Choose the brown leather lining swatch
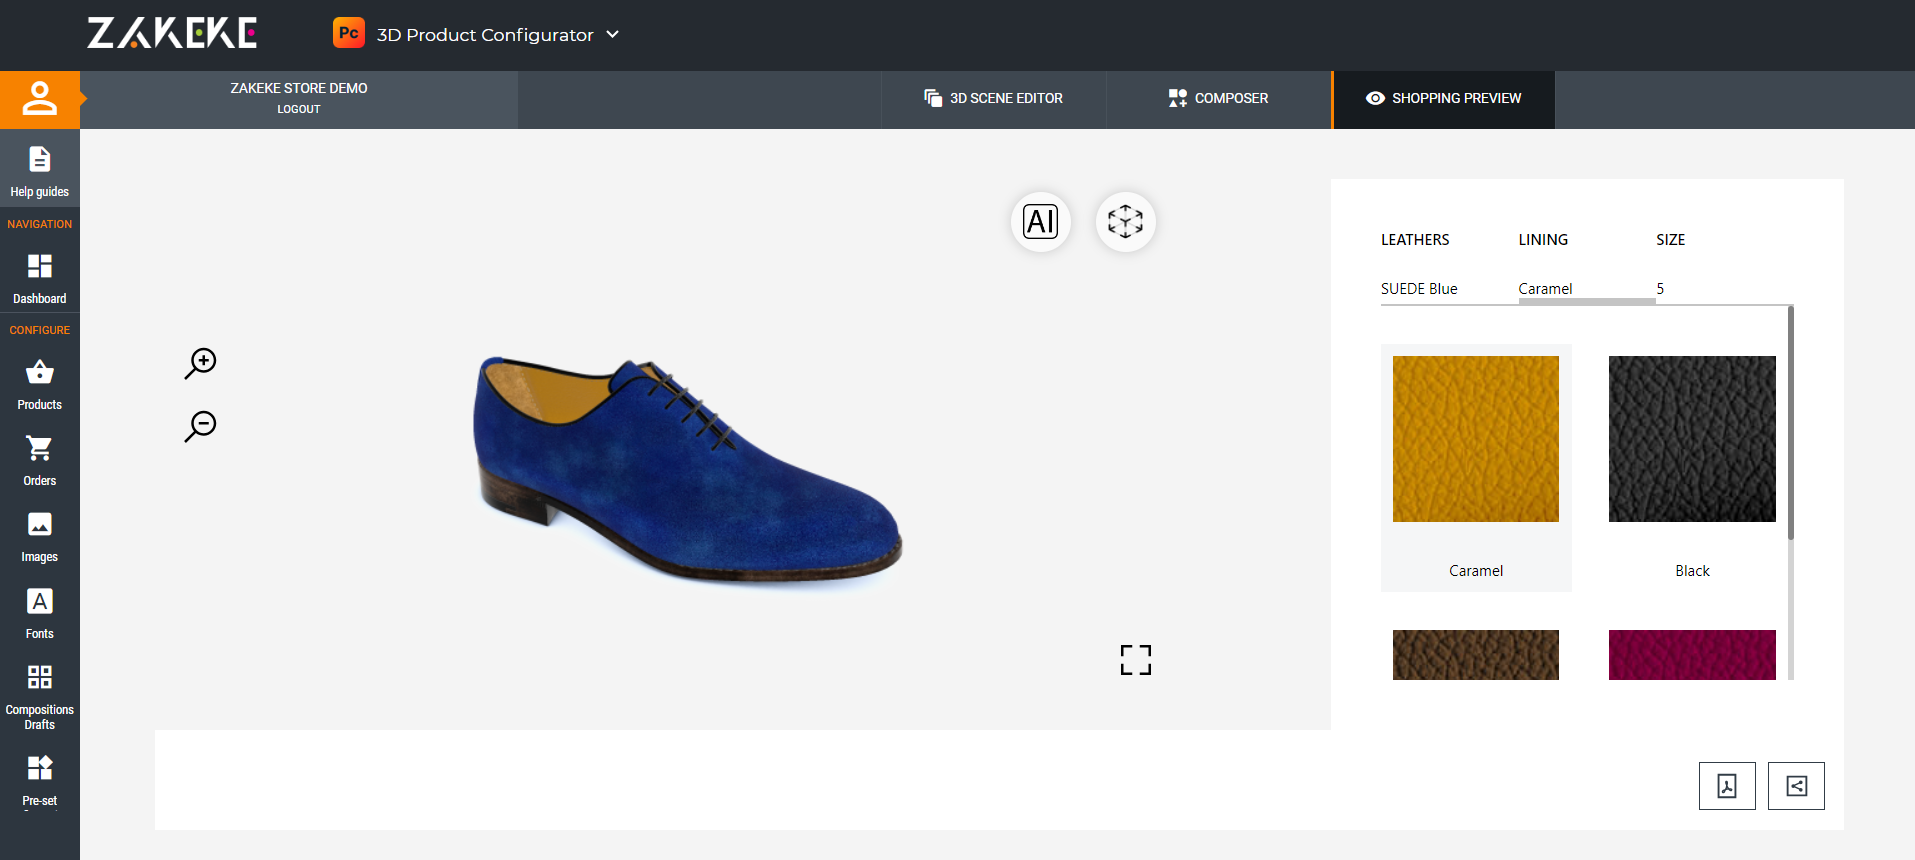This screenshot has height=860, width=1915. (1476, 655)
